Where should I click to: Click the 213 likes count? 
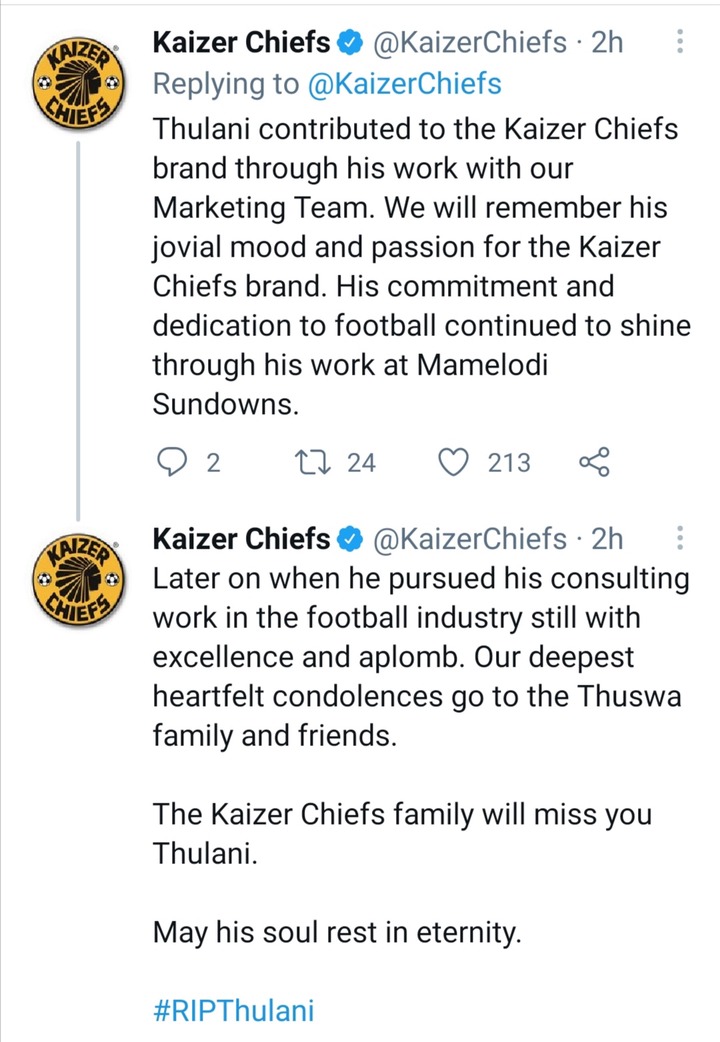coord(509,462)
